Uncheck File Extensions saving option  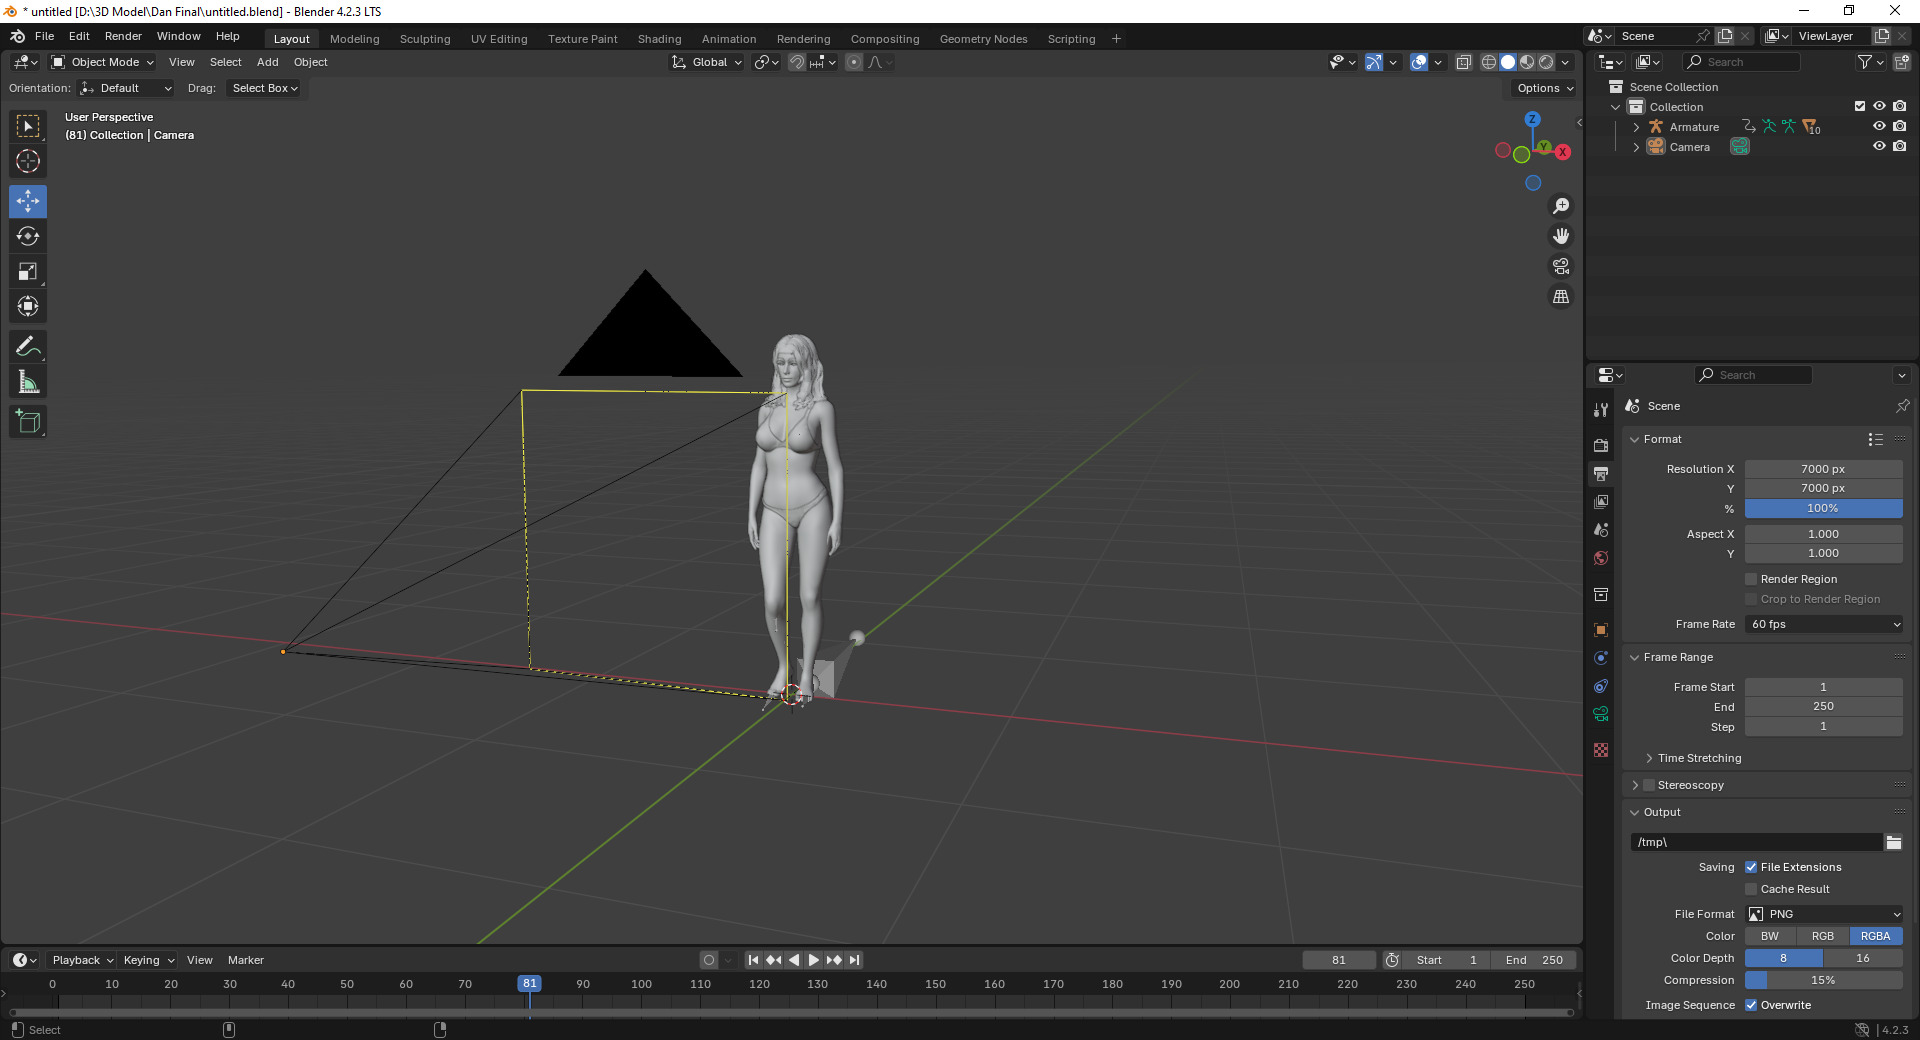coord(1751,867)
